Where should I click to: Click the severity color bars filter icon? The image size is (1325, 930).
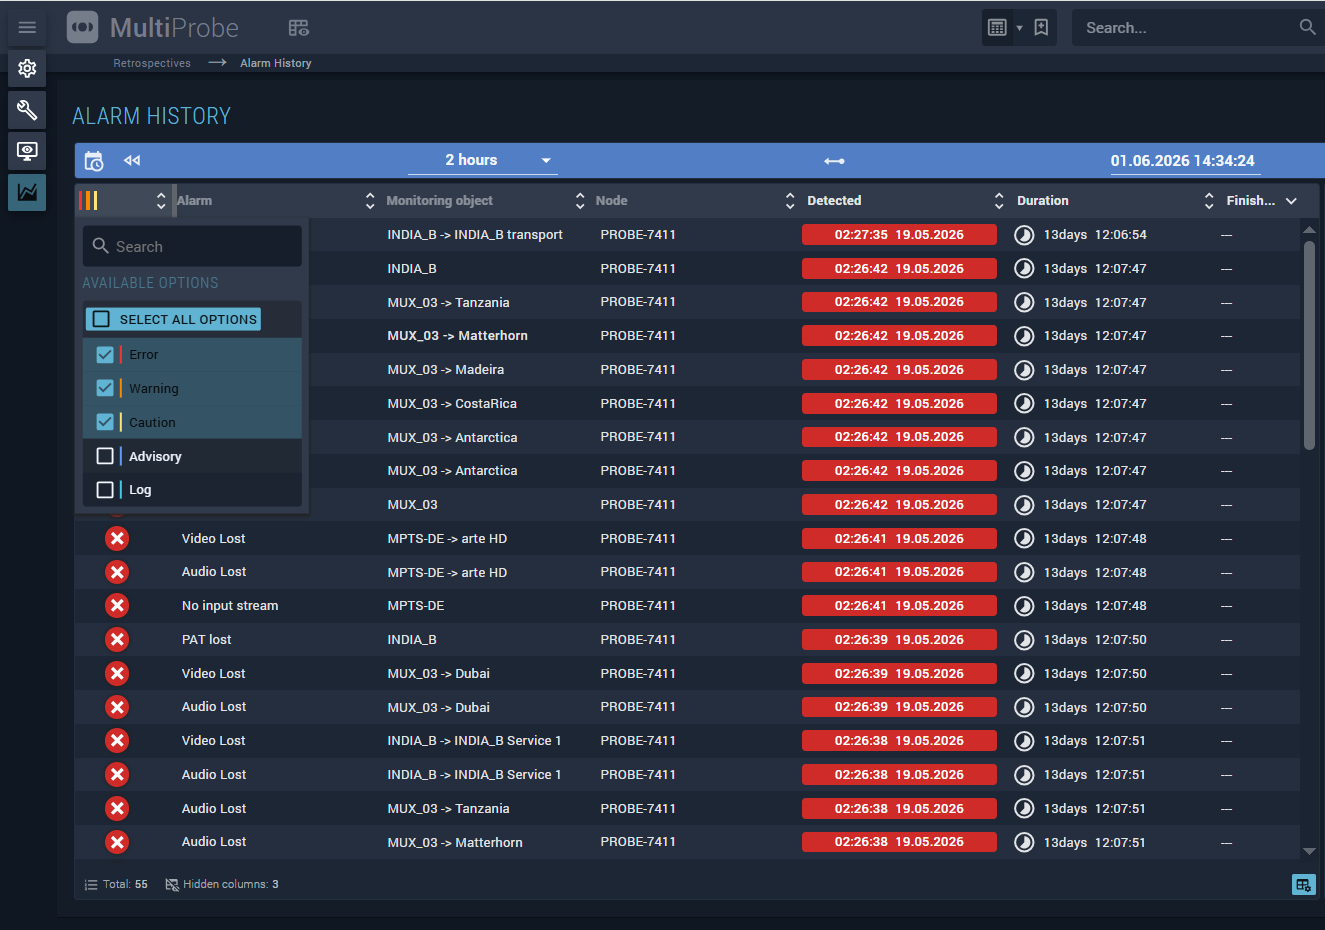(89, 201)
